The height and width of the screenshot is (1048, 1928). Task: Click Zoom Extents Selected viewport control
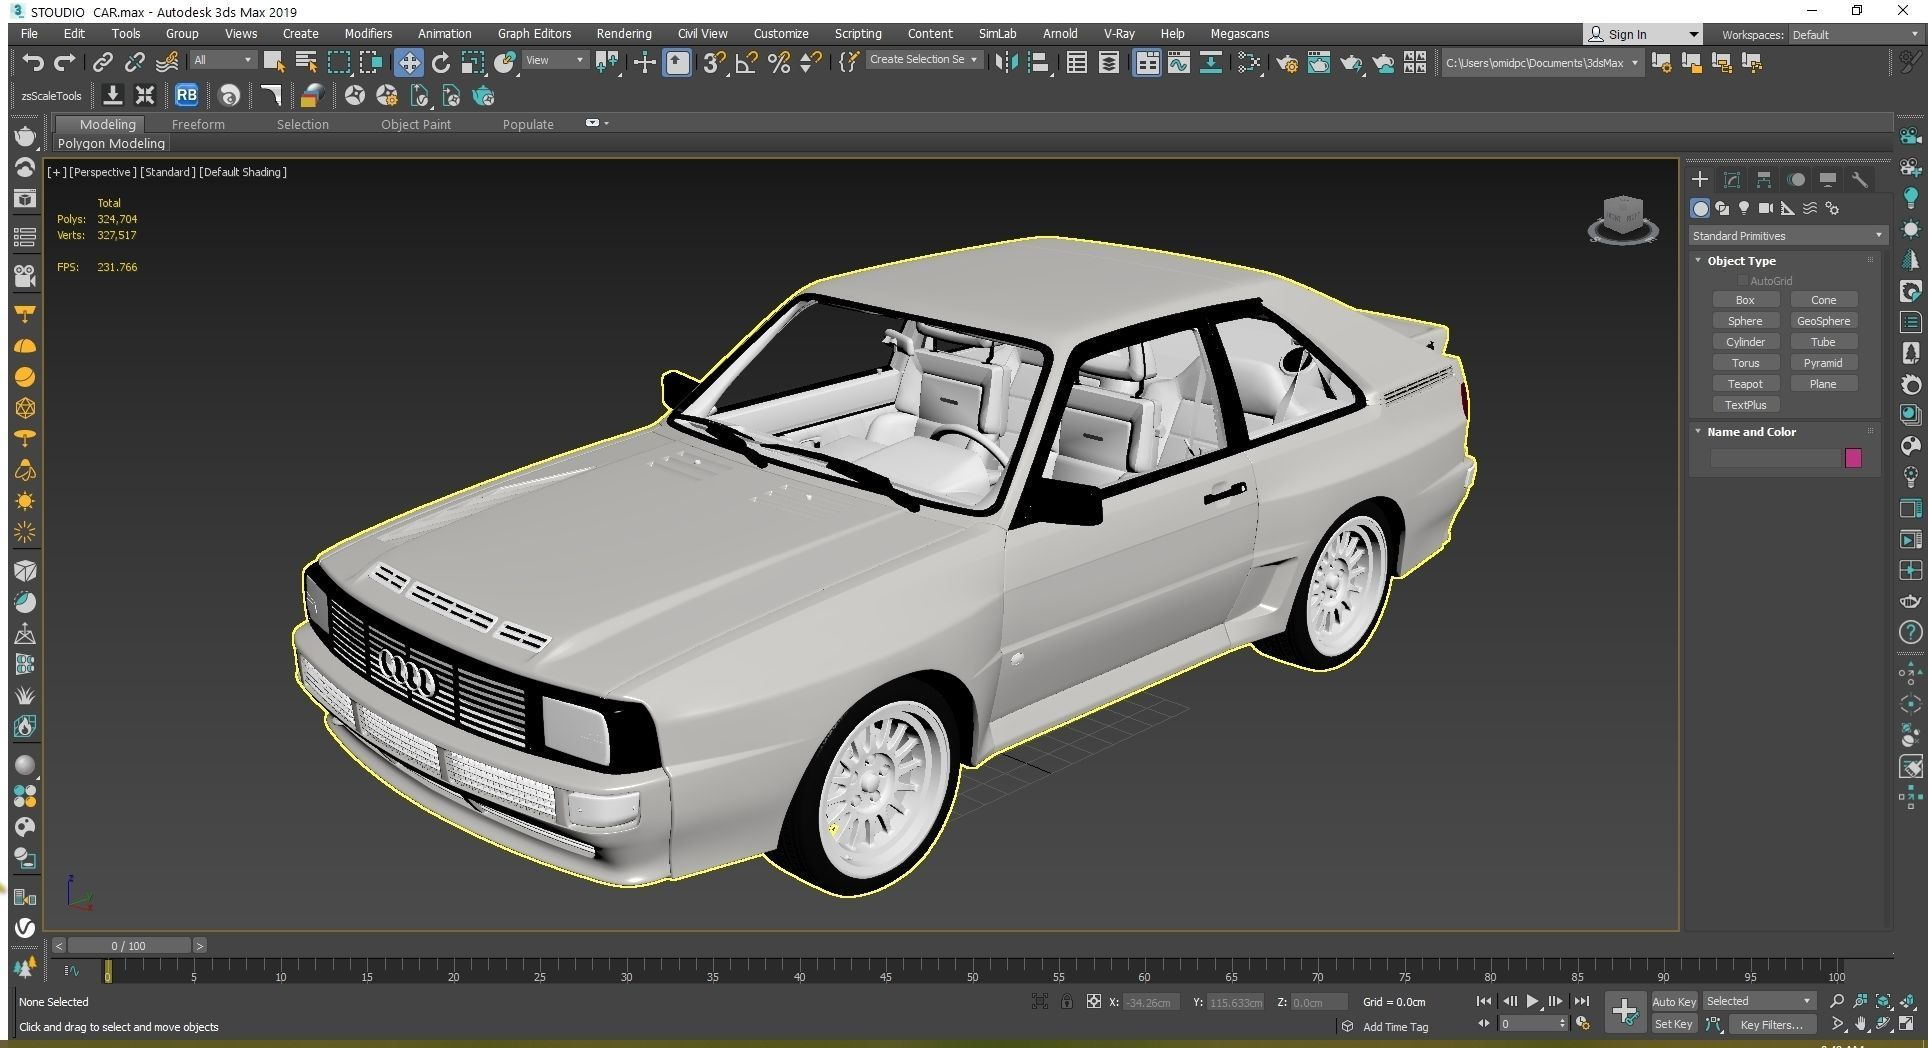[1883, 1001]
